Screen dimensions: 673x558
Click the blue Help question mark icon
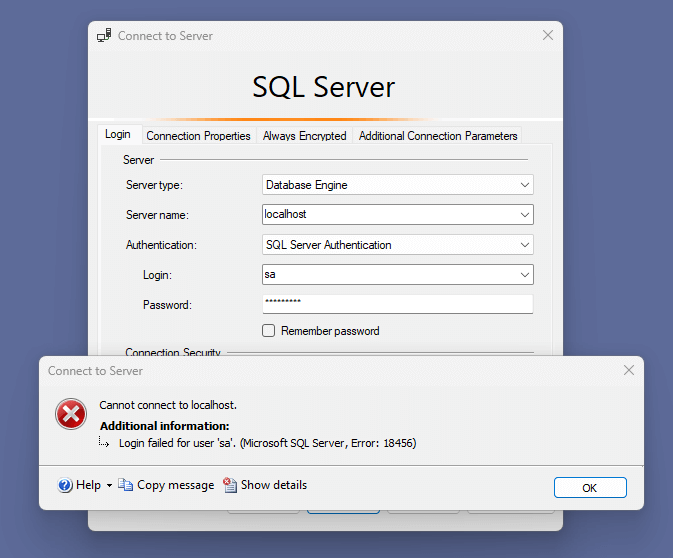tap(66, 485)
